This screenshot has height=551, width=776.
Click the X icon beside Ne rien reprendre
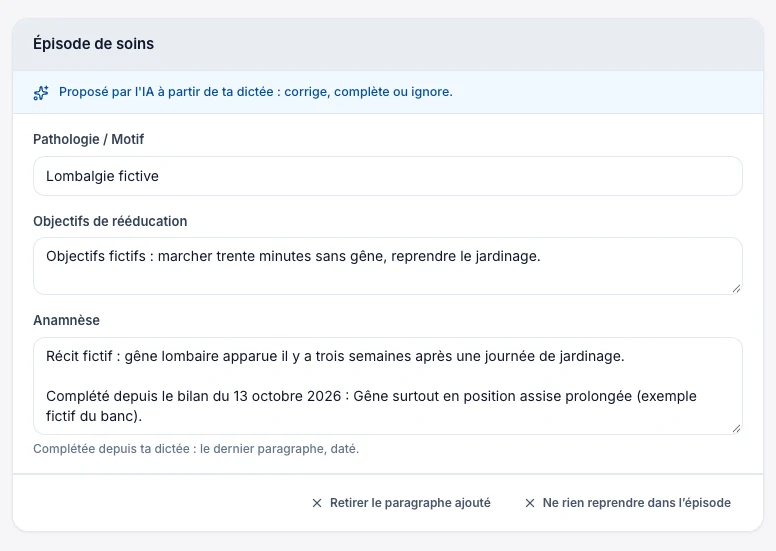[x=530, y=503]
